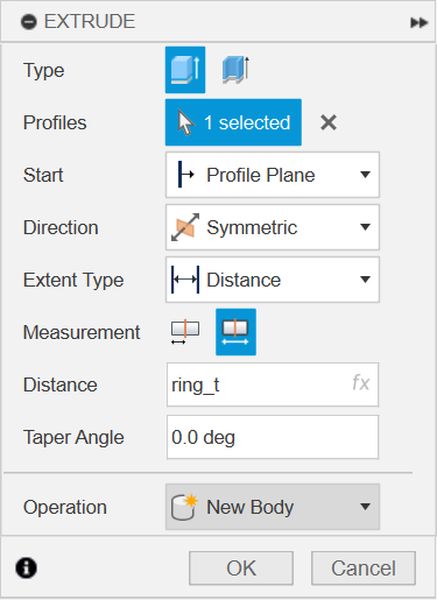Click the Cancel button
This screenshot has width=437, height=600.
[364, 568]
